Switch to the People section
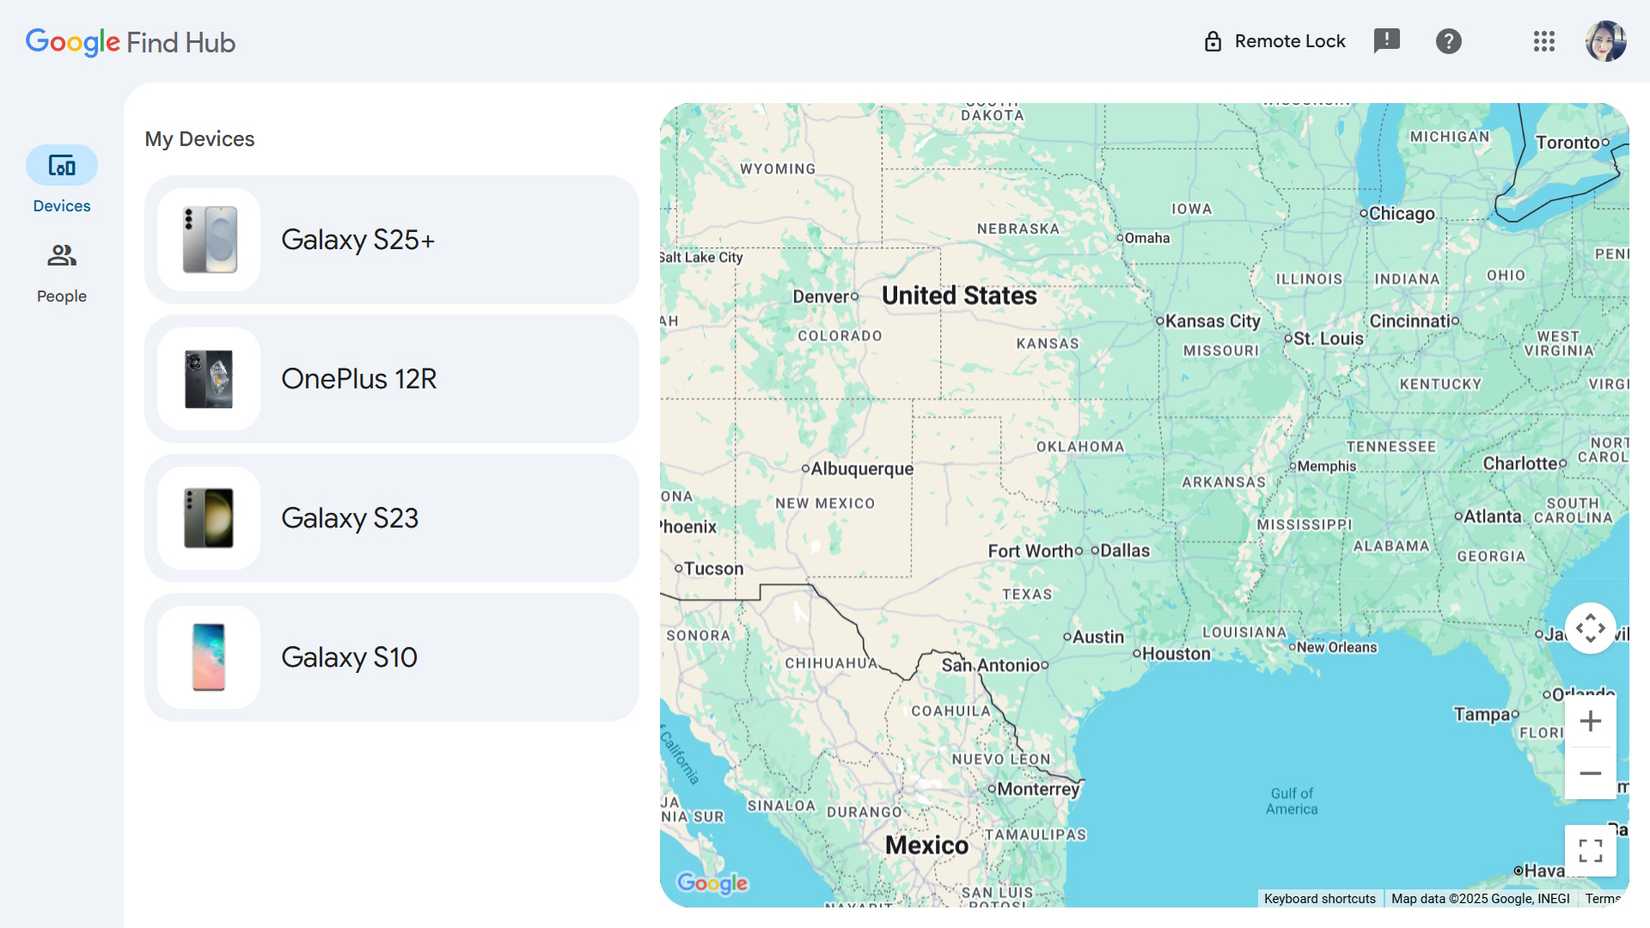The image size is (1650, 928). coord(61,268)
